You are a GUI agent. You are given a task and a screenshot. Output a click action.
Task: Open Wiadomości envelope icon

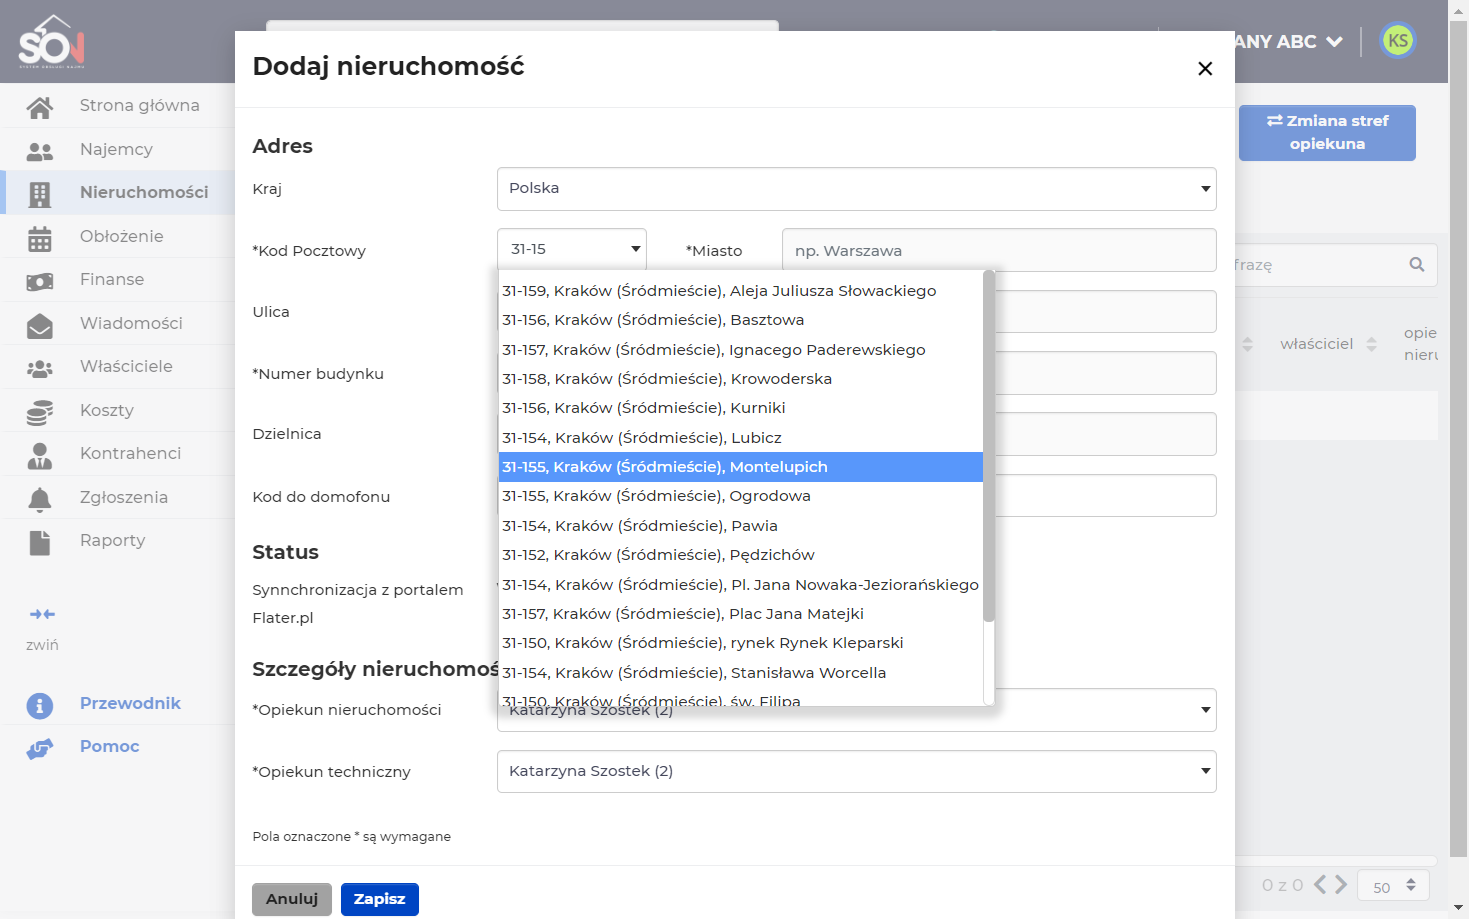point(40,325)
